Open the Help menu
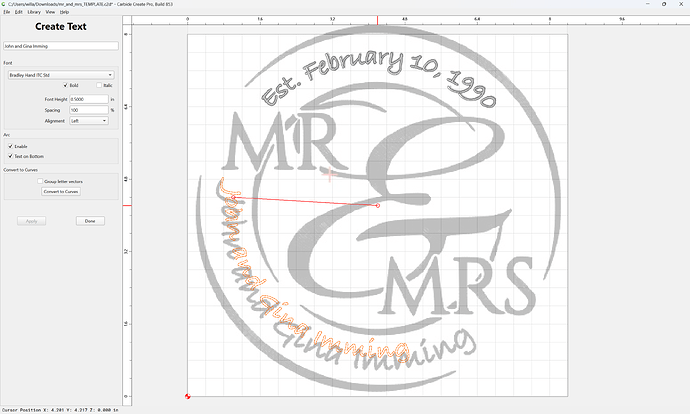Viewport: 690px width, 414px height. pyautogui.click(x=64, y=12)
